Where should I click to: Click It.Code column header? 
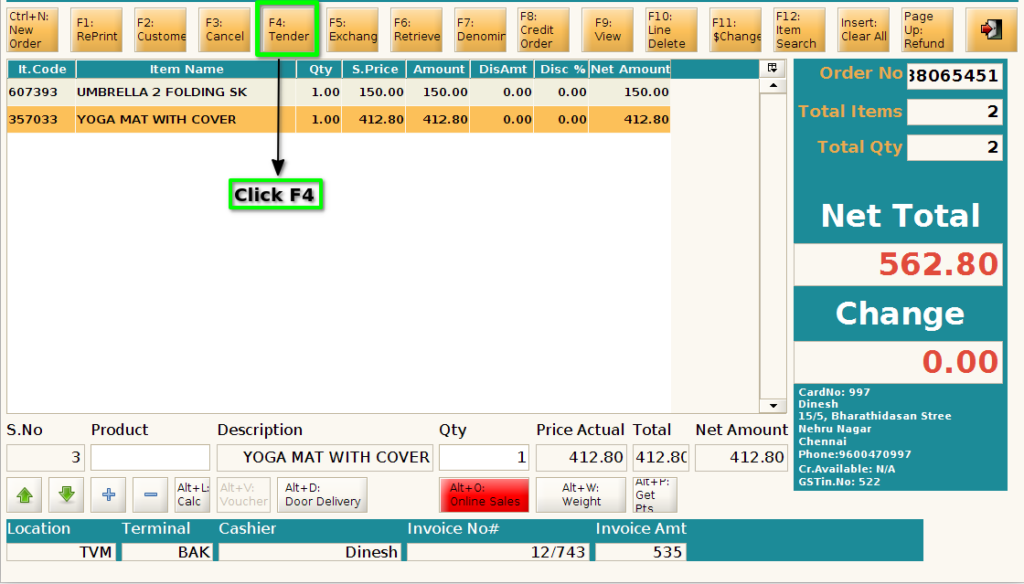42,69
